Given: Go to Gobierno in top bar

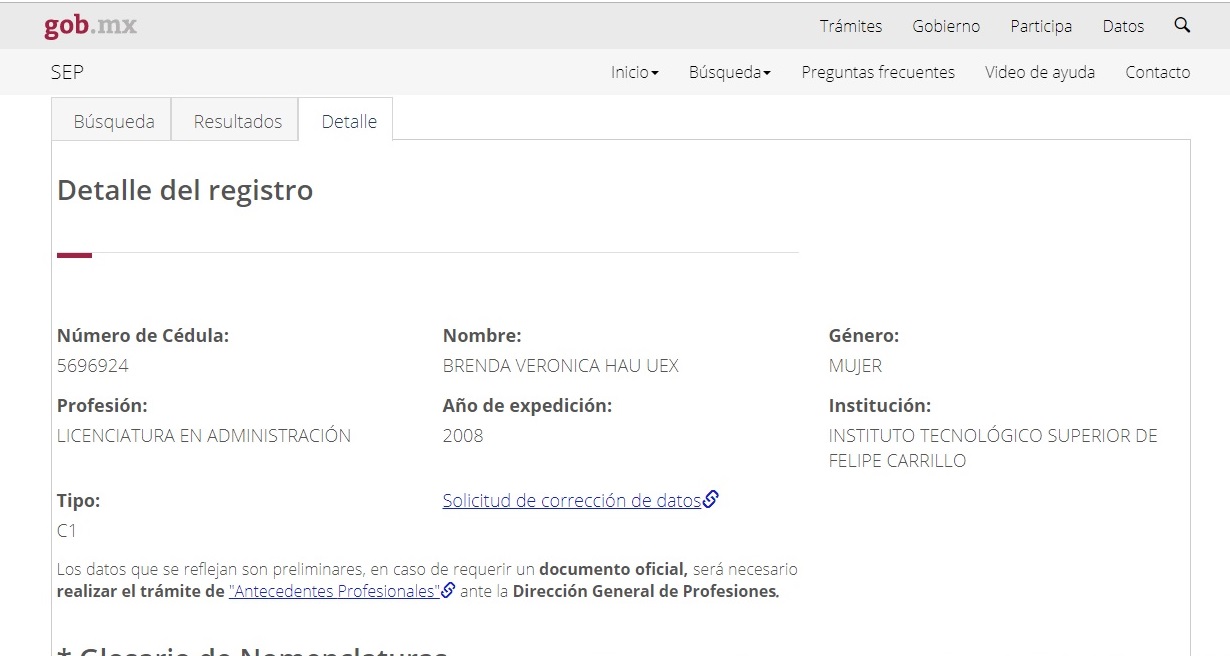Looking at the screenshot, I should click(946, 27).
